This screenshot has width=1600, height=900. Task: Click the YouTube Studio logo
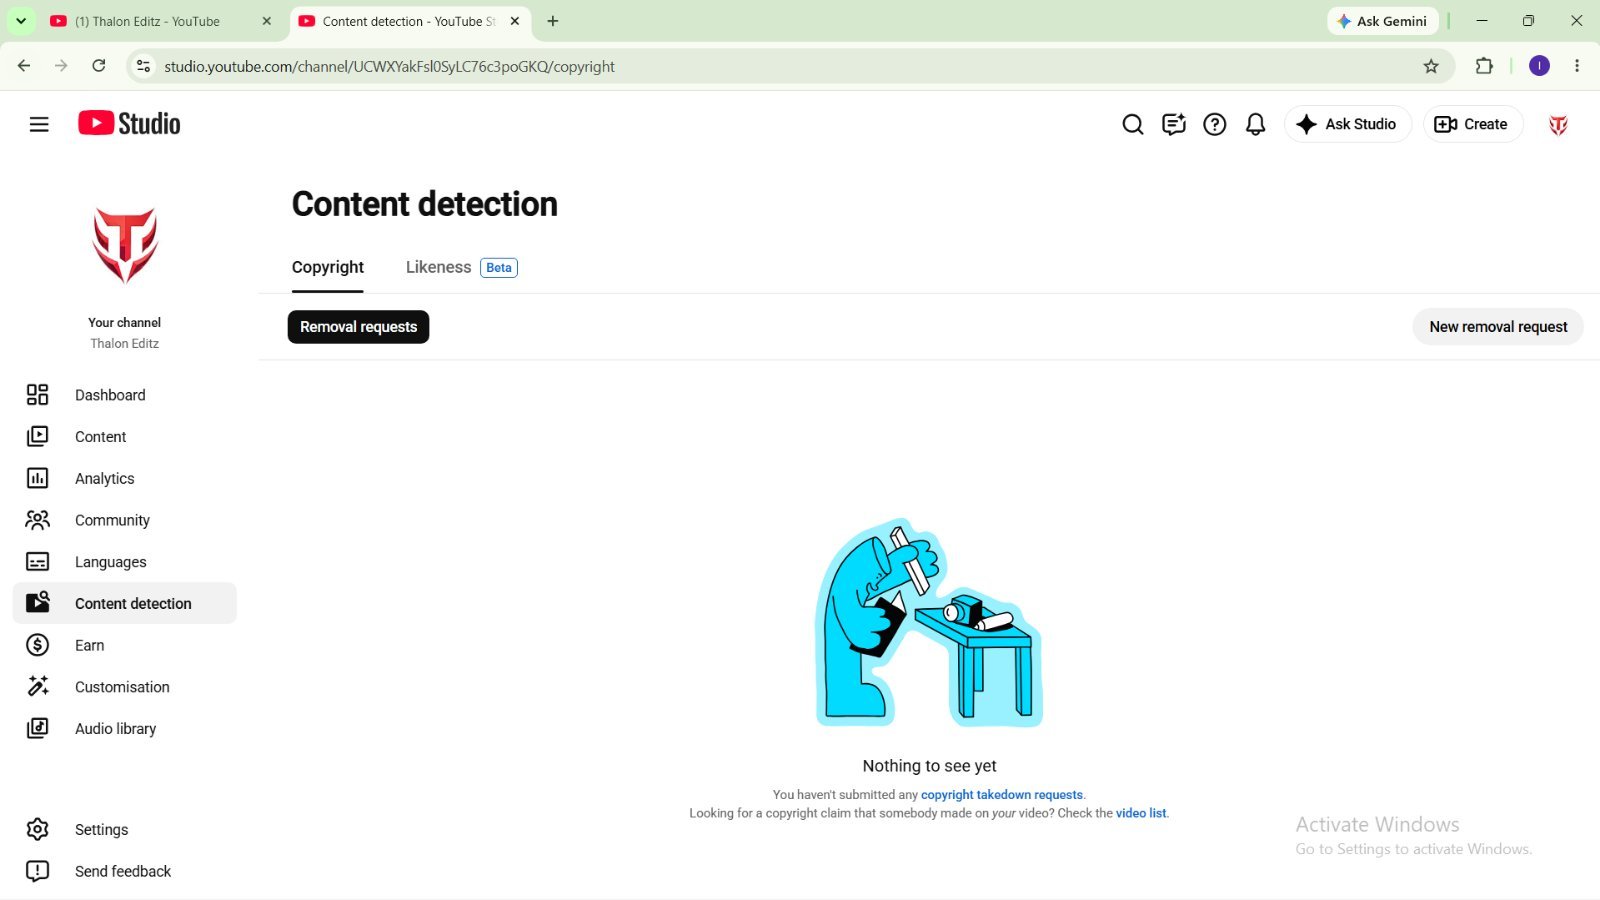coord(129,123)
